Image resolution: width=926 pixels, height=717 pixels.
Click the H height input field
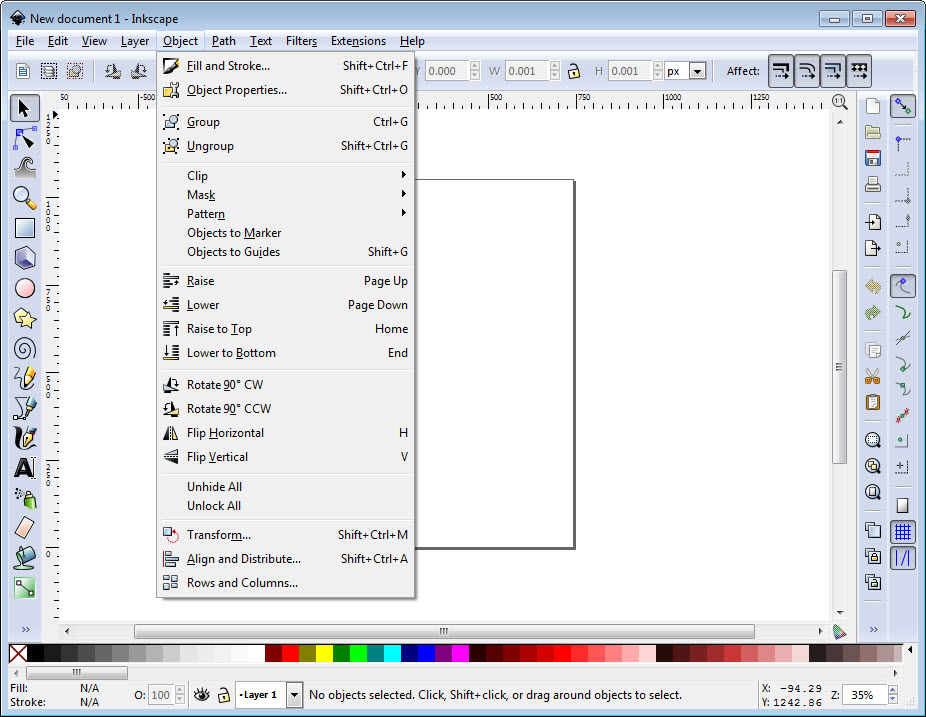pyautogui.click(x=630, y=71)
